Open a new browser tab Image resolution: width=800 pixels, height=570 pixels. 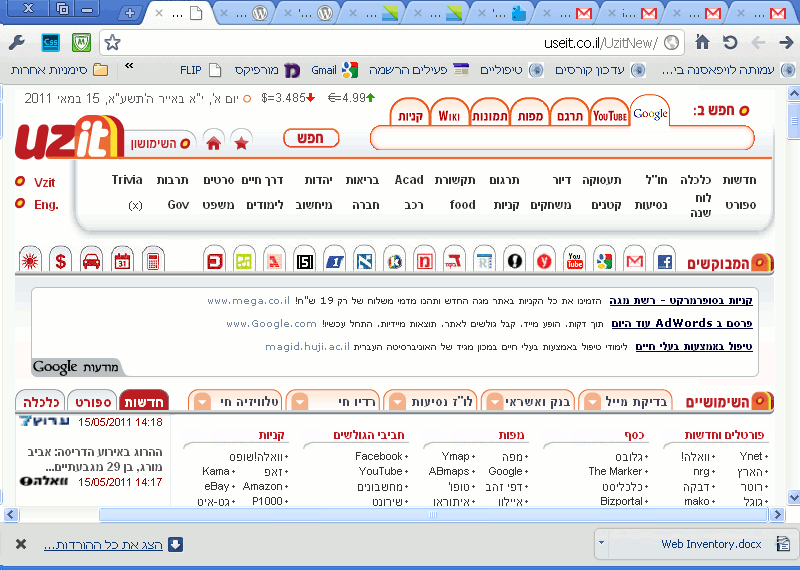[130, 13]
